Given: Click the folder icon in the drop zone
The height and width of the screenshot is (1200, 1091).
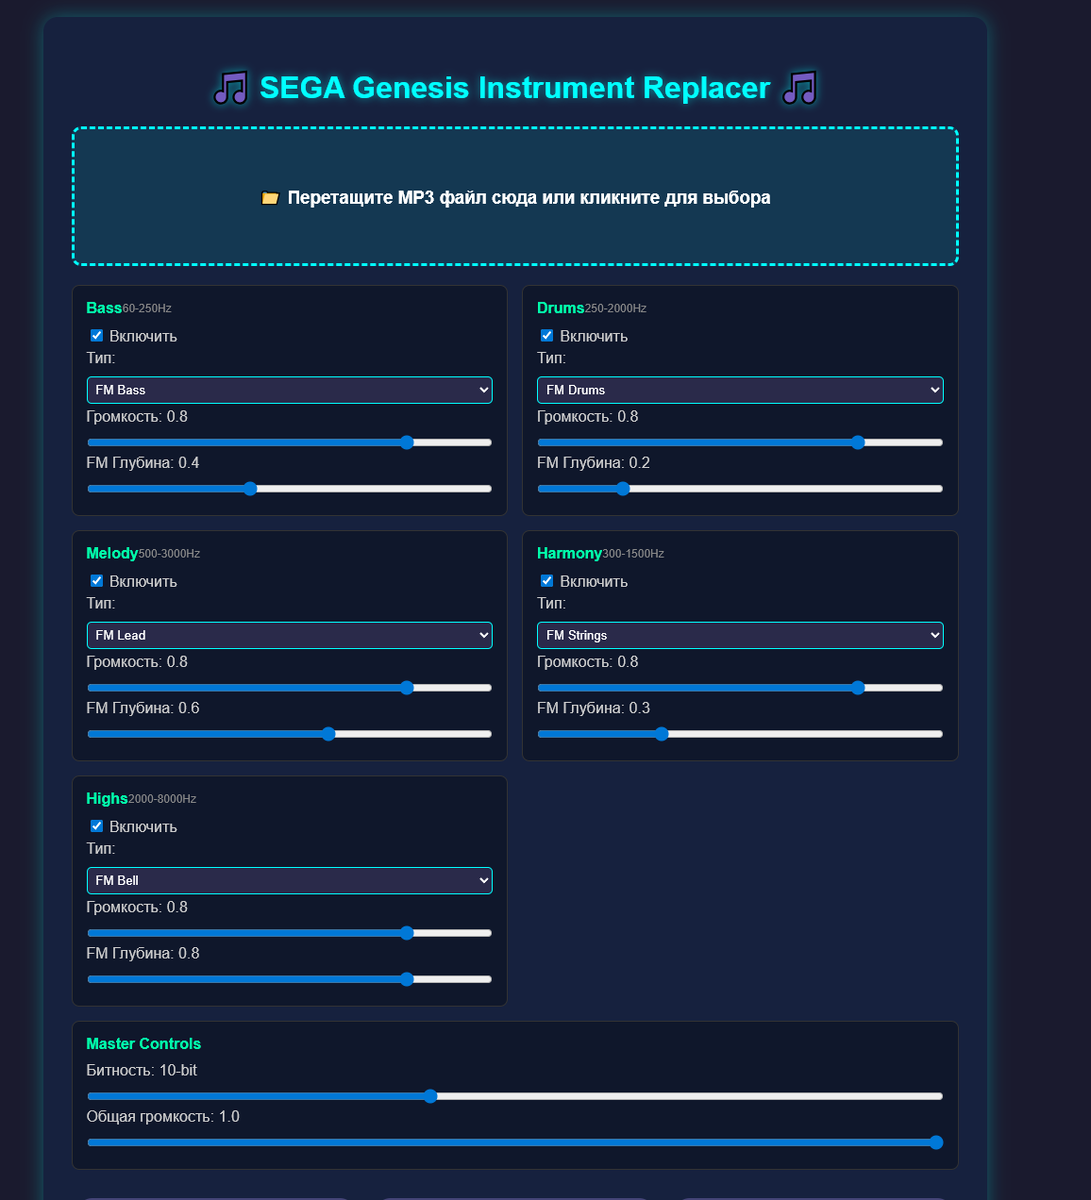Looking at the screenshot, I should 269,198.
